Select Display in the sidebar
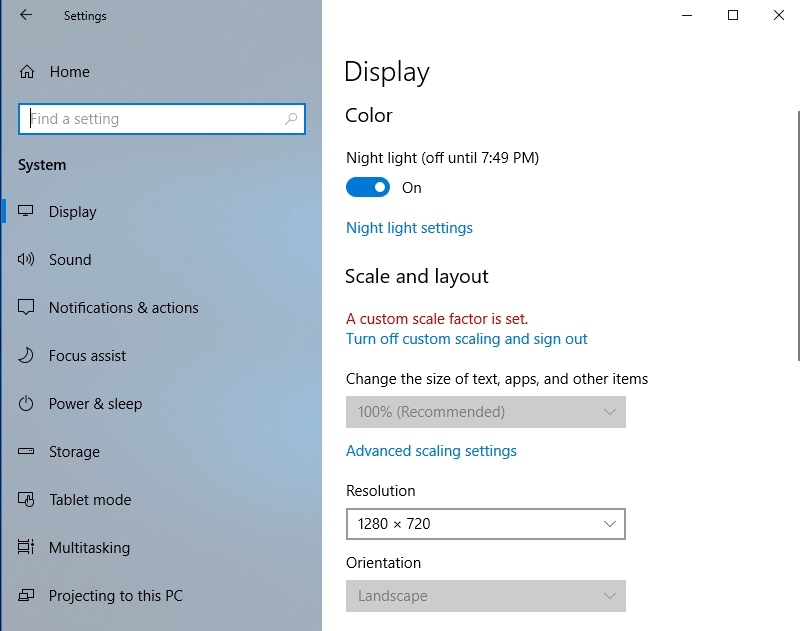The width and height of the screenshot is (801, 631). coord(73,212)
